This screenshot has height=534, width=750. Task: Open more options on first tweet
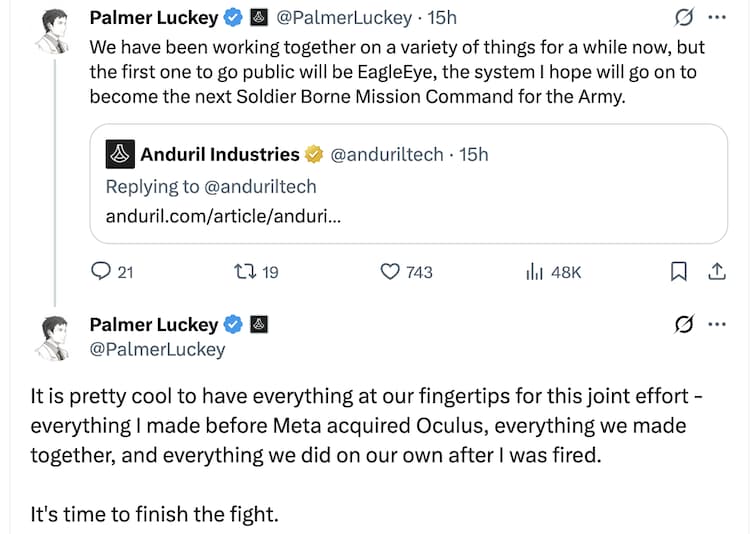point(716,17)
